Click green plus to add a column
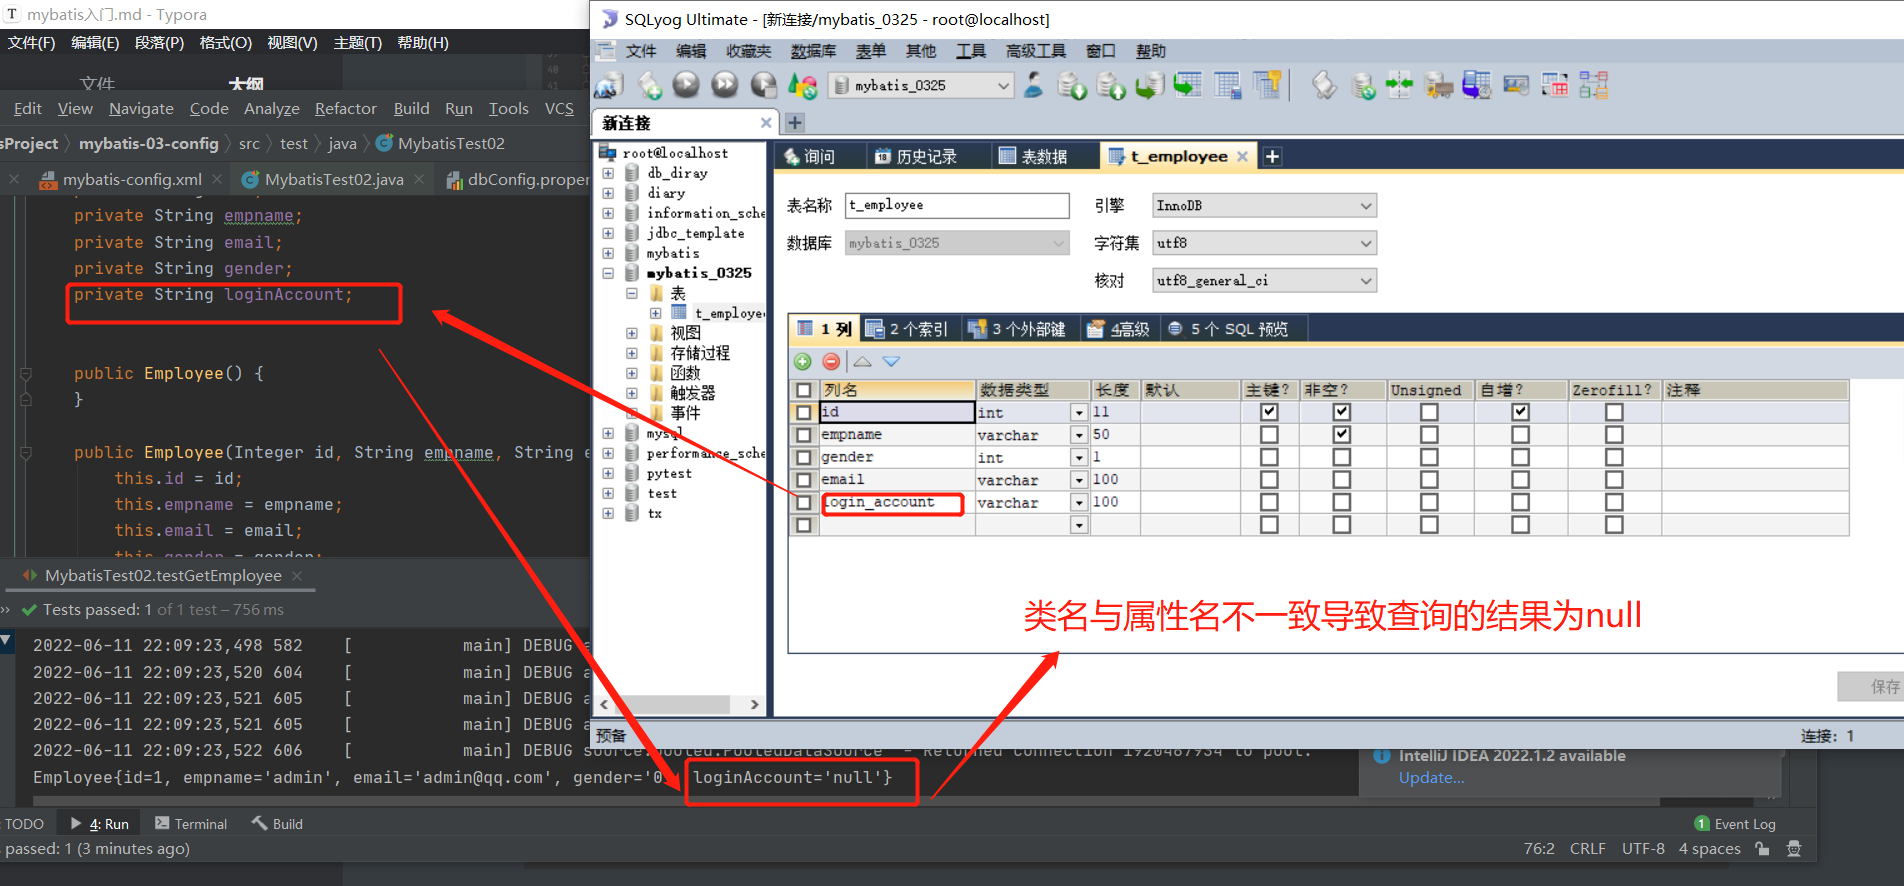1904x886 pixels. [803, 362]
